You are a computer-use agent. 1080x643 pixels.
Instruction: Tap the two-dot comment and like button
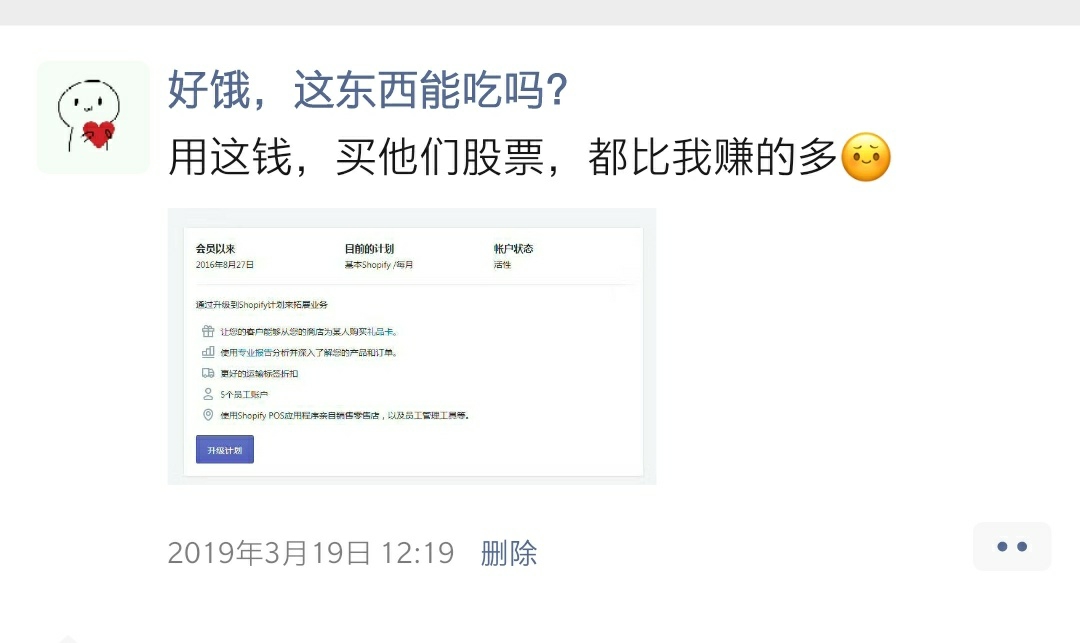(1012, 547)
